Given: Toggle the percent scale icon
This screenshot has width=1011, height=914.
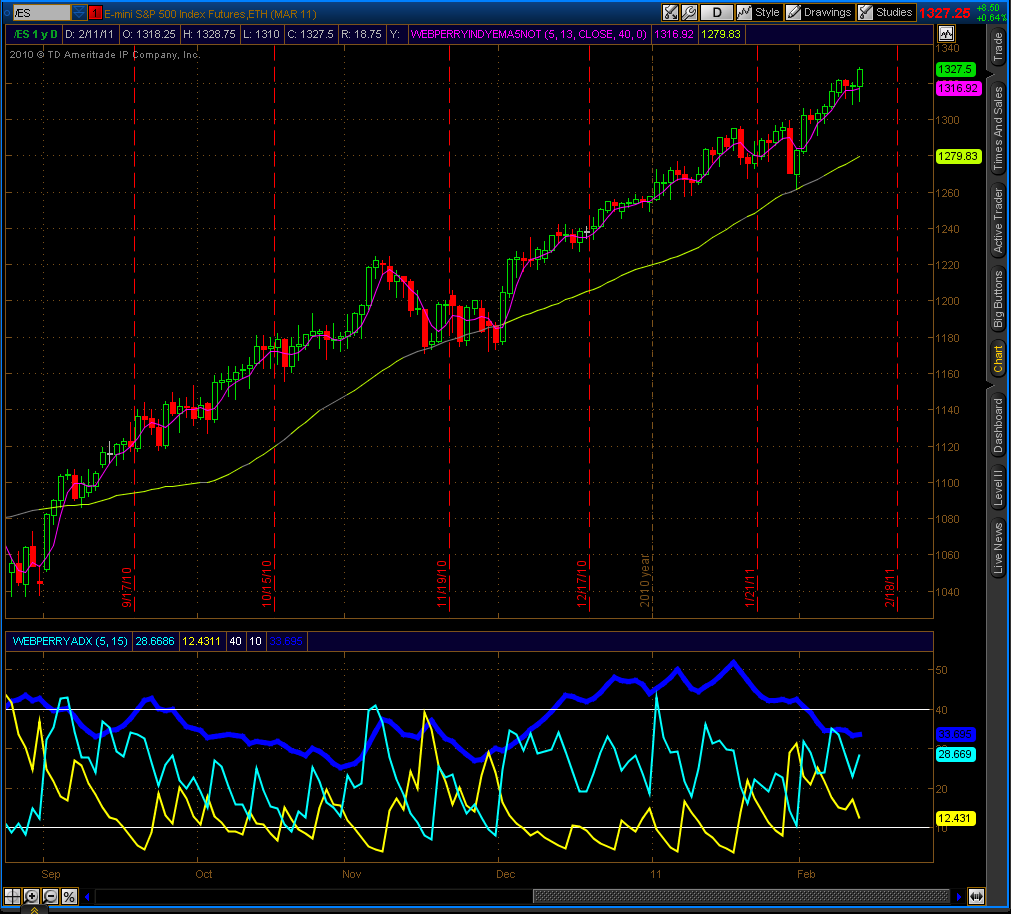Looking at the screenshot, I should [x=69, y=896].
